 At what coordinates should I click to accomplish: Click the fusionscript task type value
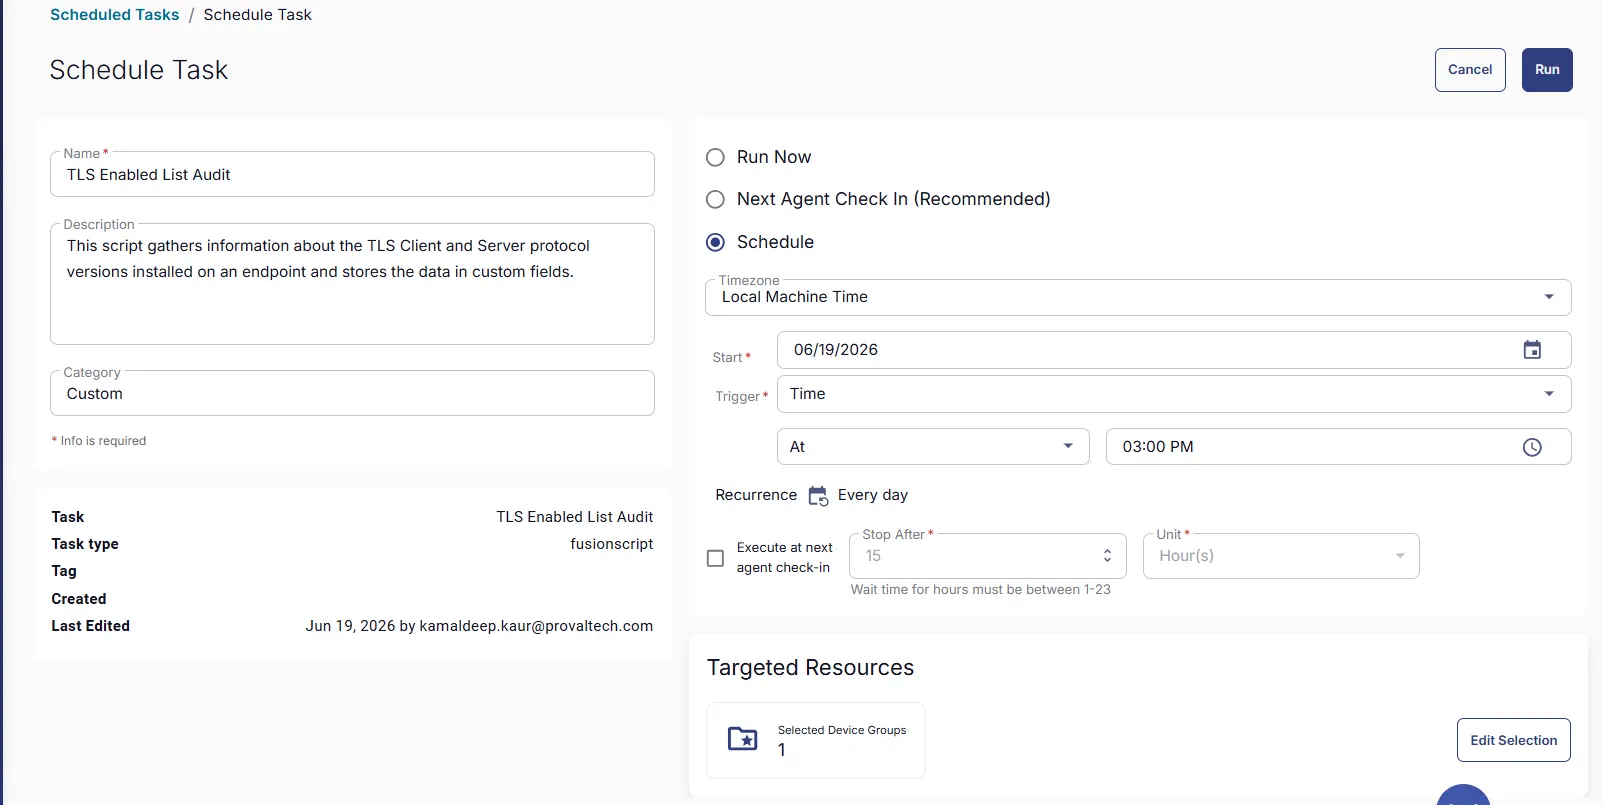point(612,544)
